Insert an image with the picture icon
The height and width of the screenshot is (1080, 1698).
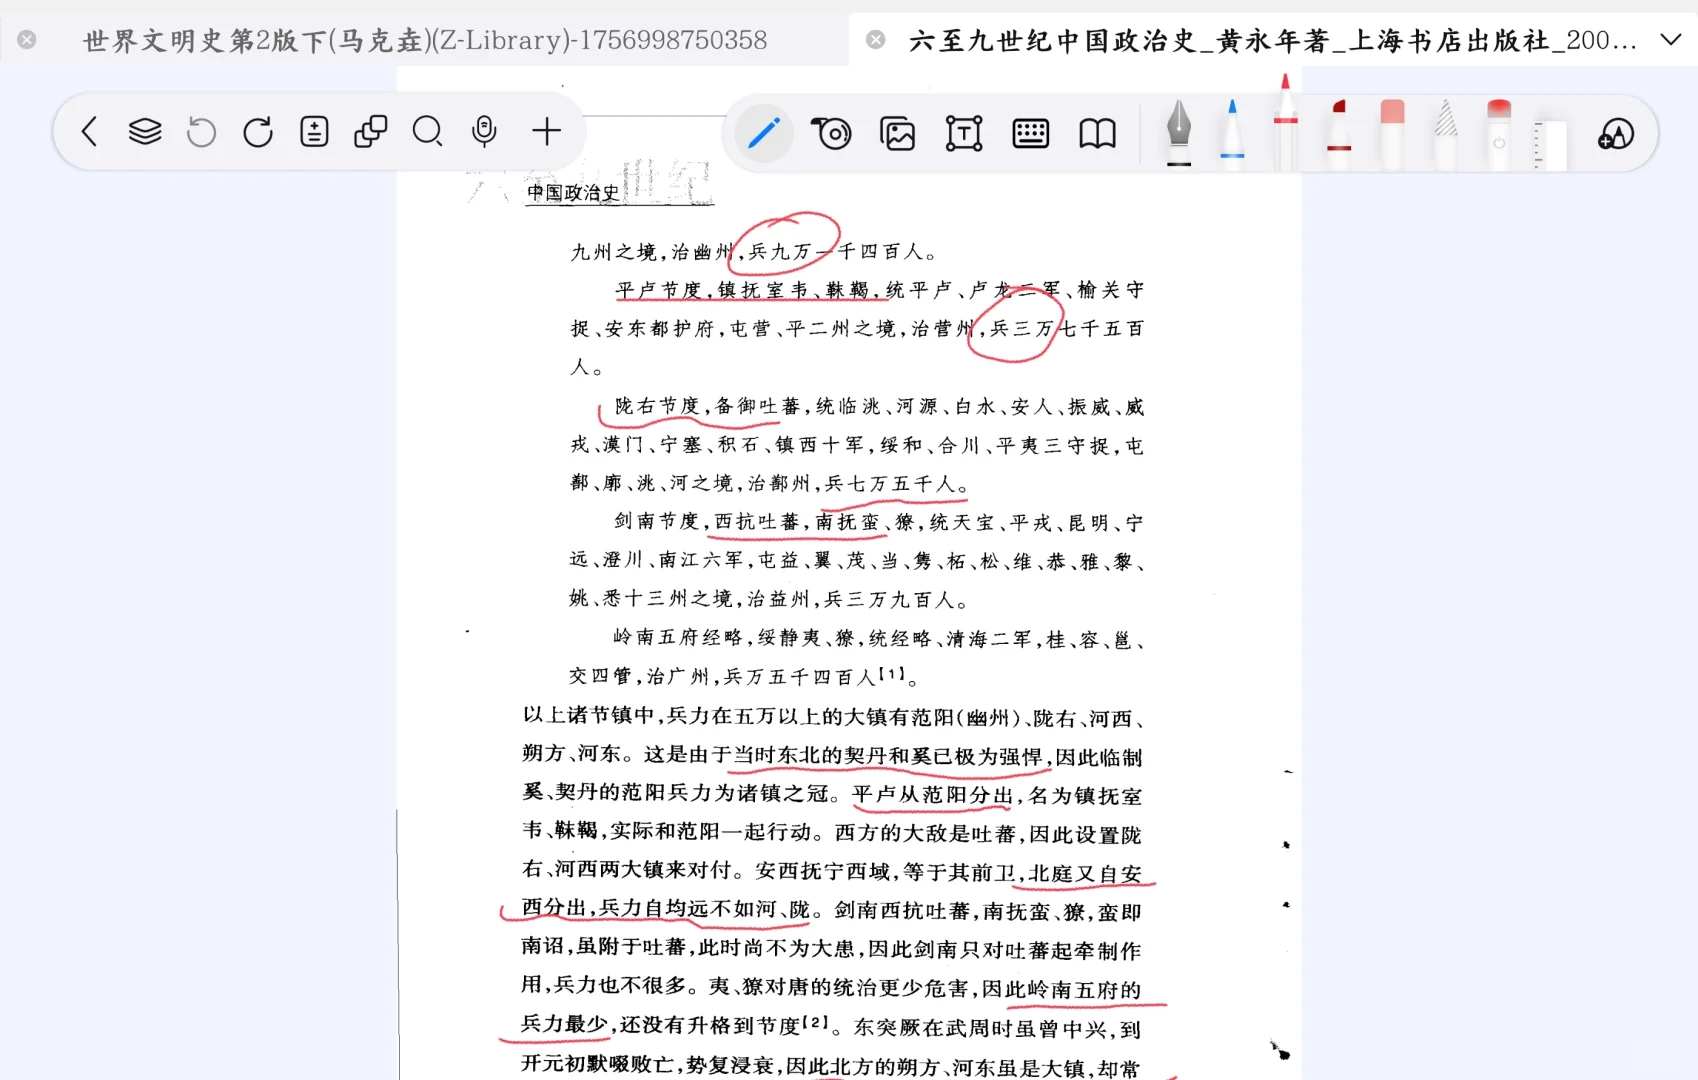pos(897,133)
